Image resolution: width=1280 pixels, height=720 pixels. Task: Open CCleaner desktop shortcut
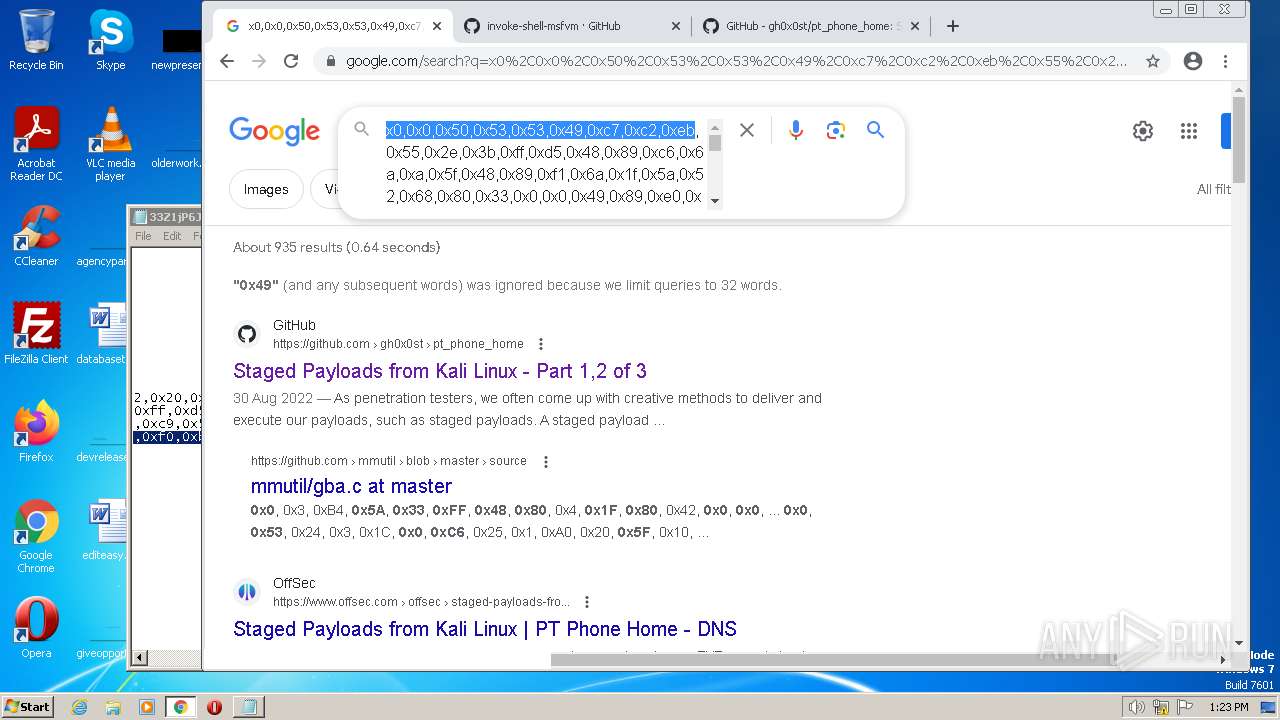click(x=36, y=236)
